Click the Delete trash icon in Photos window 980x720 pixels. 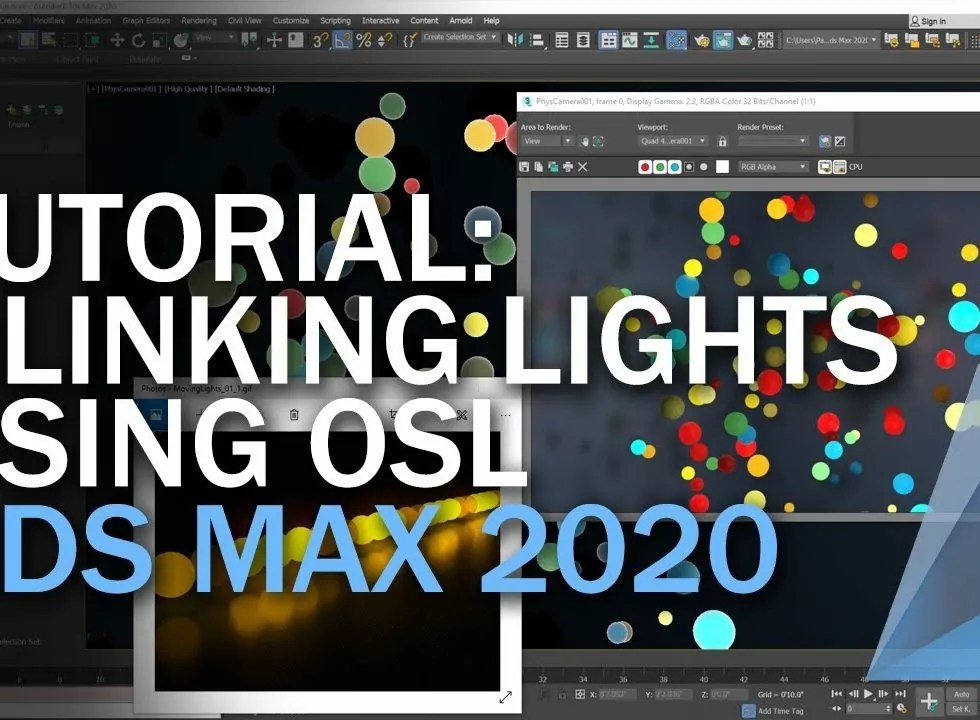[294, 414]
